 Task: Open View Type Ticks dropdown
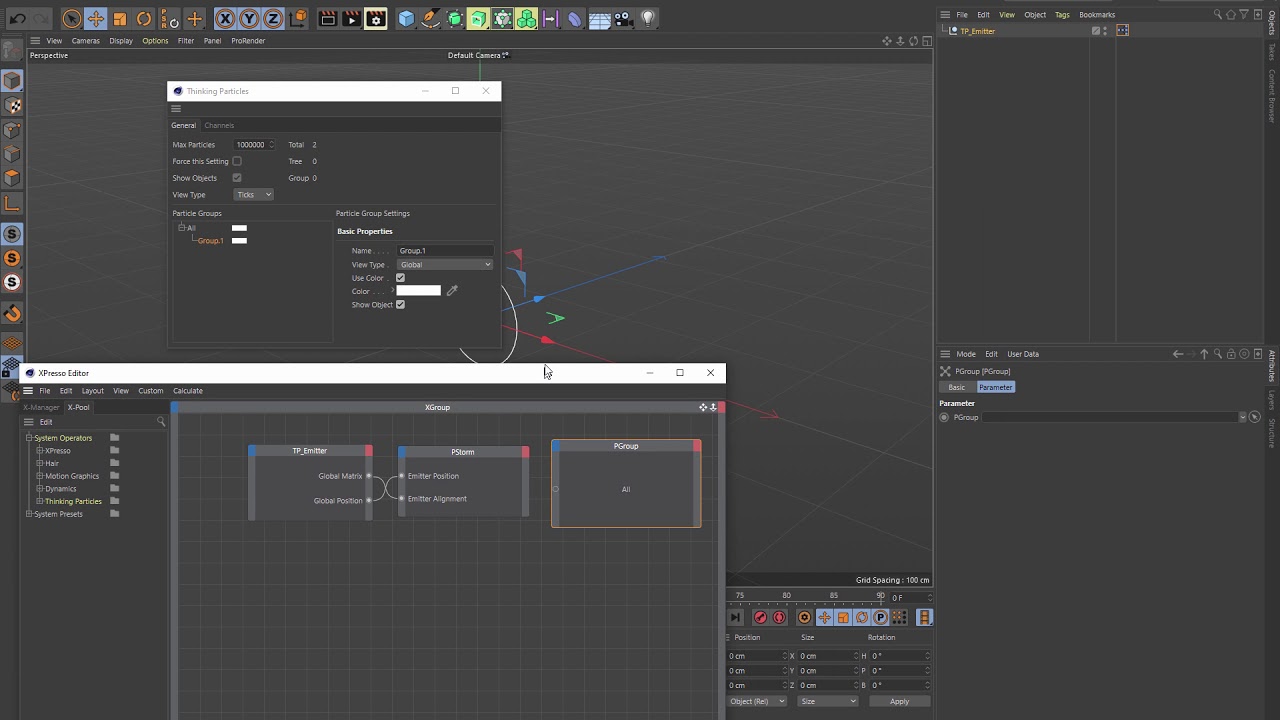pyautogui.click(x=254, y=195)
